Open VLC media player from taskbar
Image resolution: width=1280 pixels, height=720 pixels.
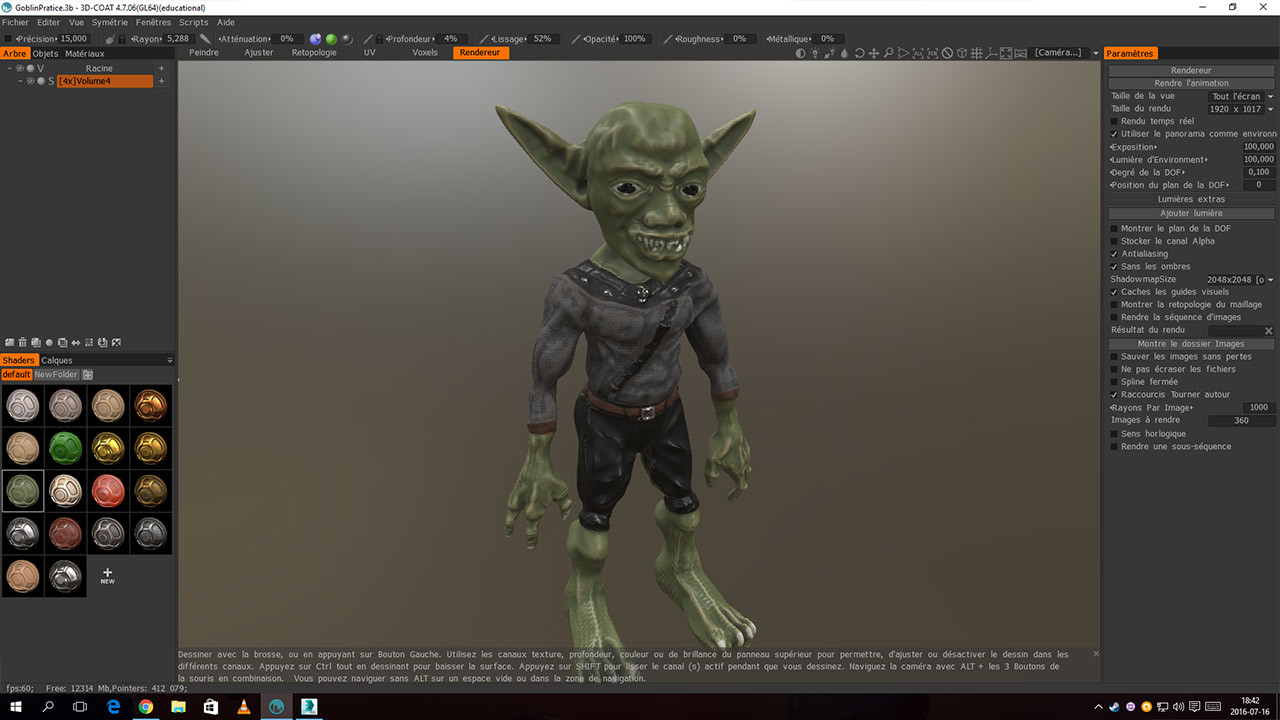click(243, 707)
